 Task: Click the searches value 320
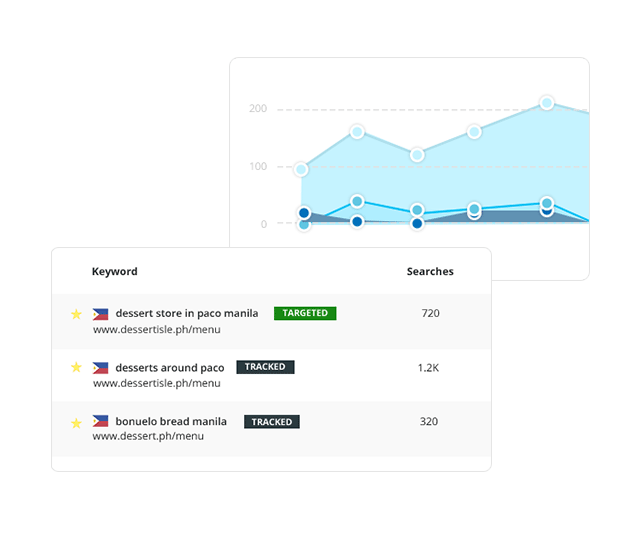pos(429,421)
